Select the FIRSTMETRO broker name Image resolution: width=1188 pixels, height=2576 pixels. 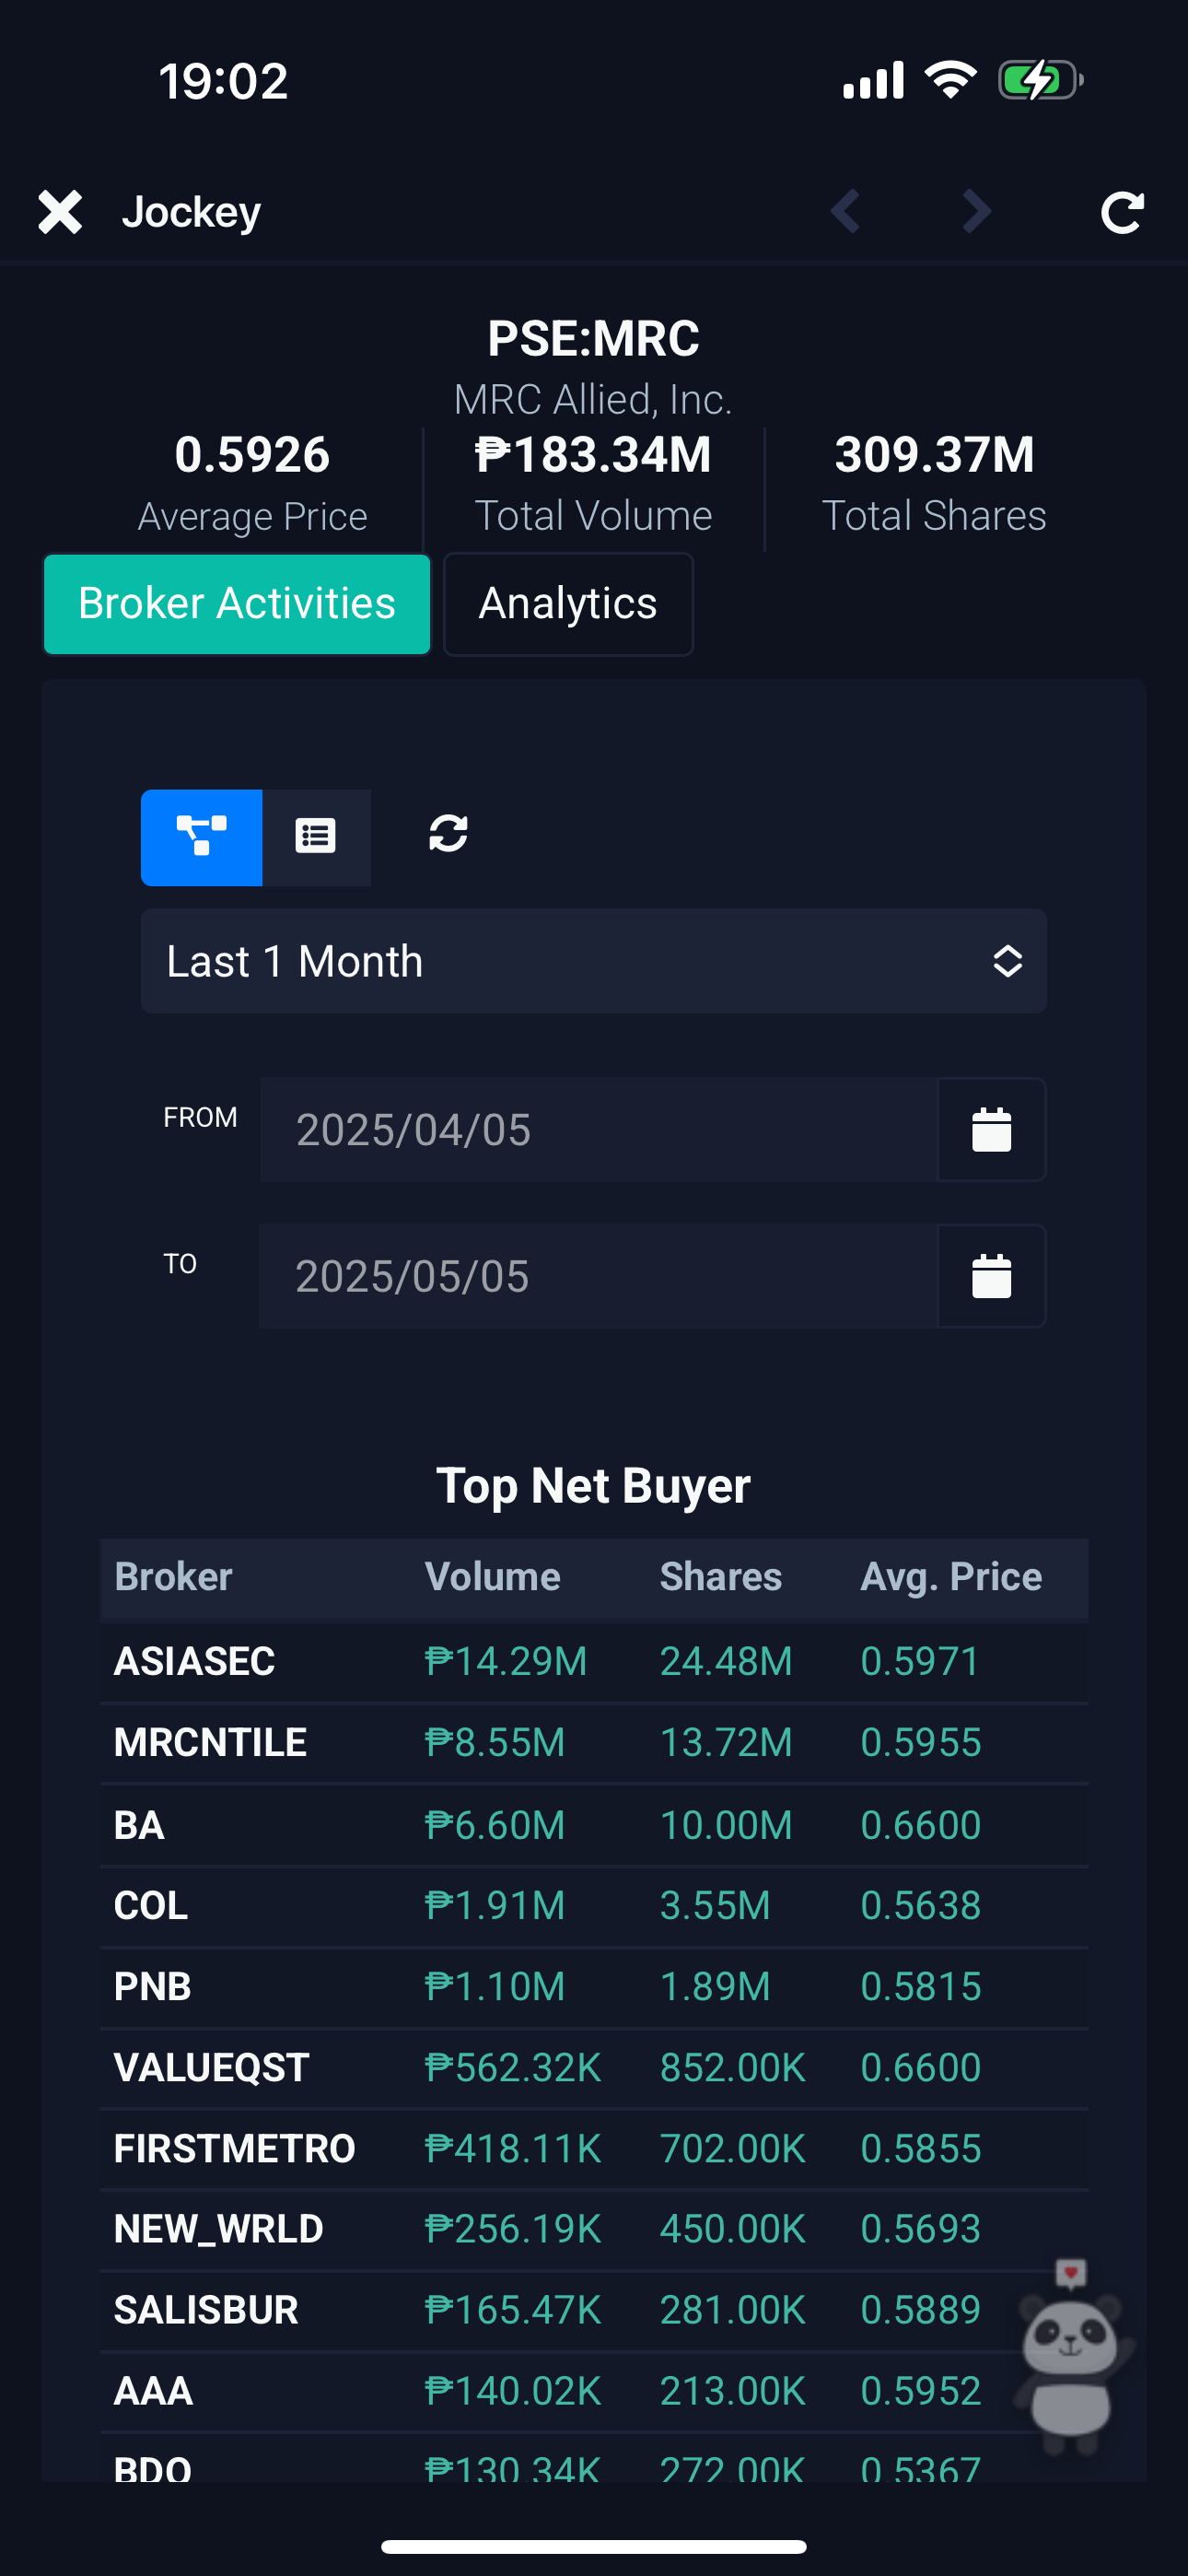234,2149
